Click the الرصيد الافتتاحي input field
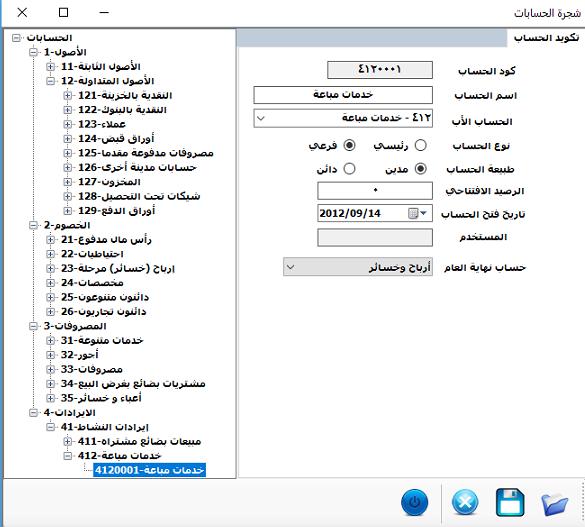The width and height of the screenshot is (585, 527). [x=375, y=191]
